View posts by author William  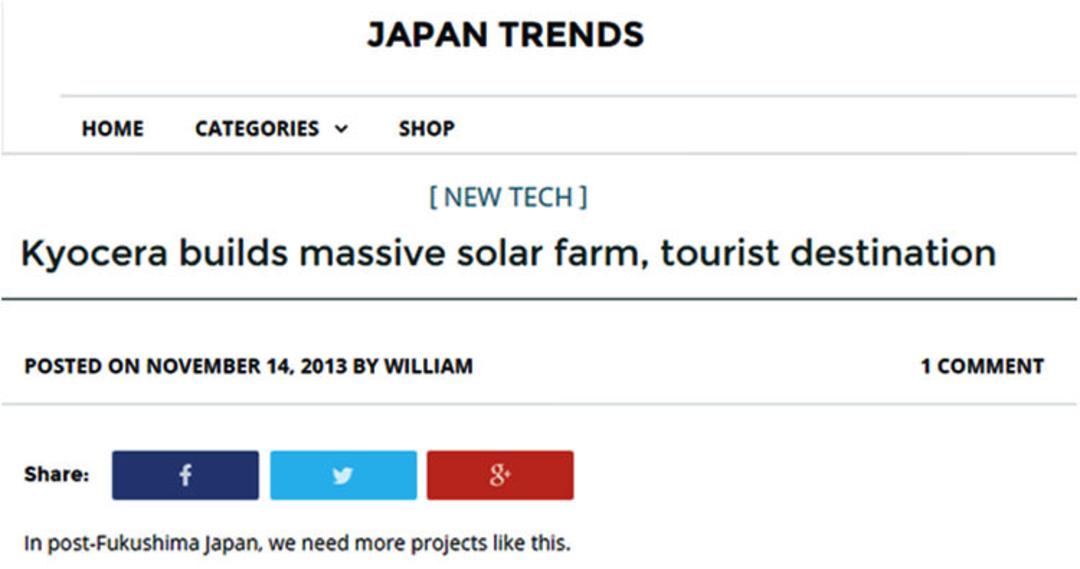[x=428, y=366]
